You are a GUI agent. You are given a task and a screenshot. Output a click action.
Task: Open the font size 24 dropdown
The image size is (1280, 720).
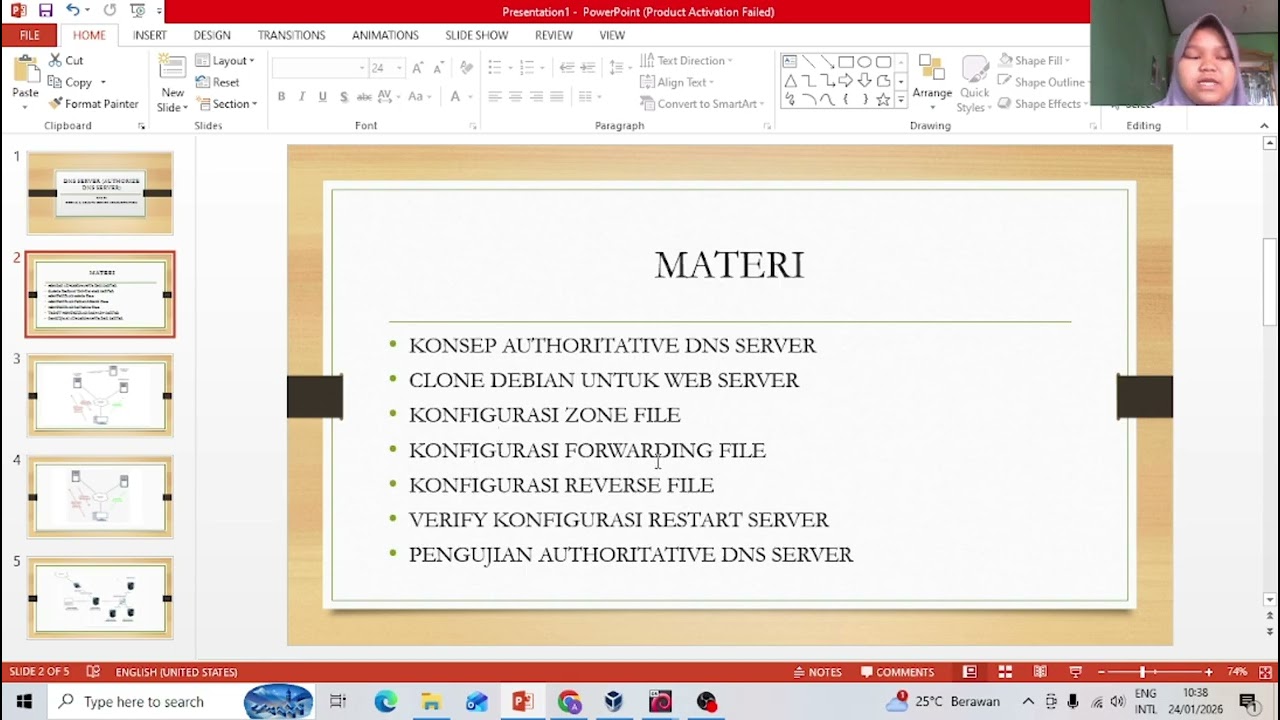[x=399, y=68]
